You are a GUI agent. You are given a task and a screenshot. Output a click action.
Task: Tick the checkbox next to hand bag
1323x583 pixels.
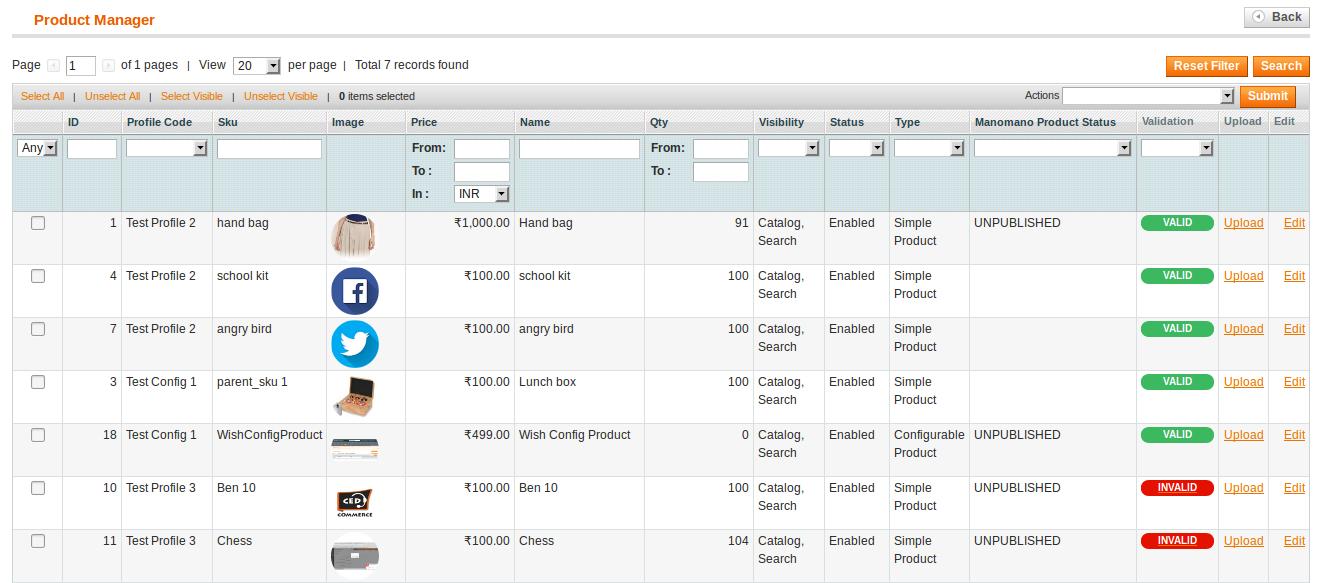click(x=38, y=223)
